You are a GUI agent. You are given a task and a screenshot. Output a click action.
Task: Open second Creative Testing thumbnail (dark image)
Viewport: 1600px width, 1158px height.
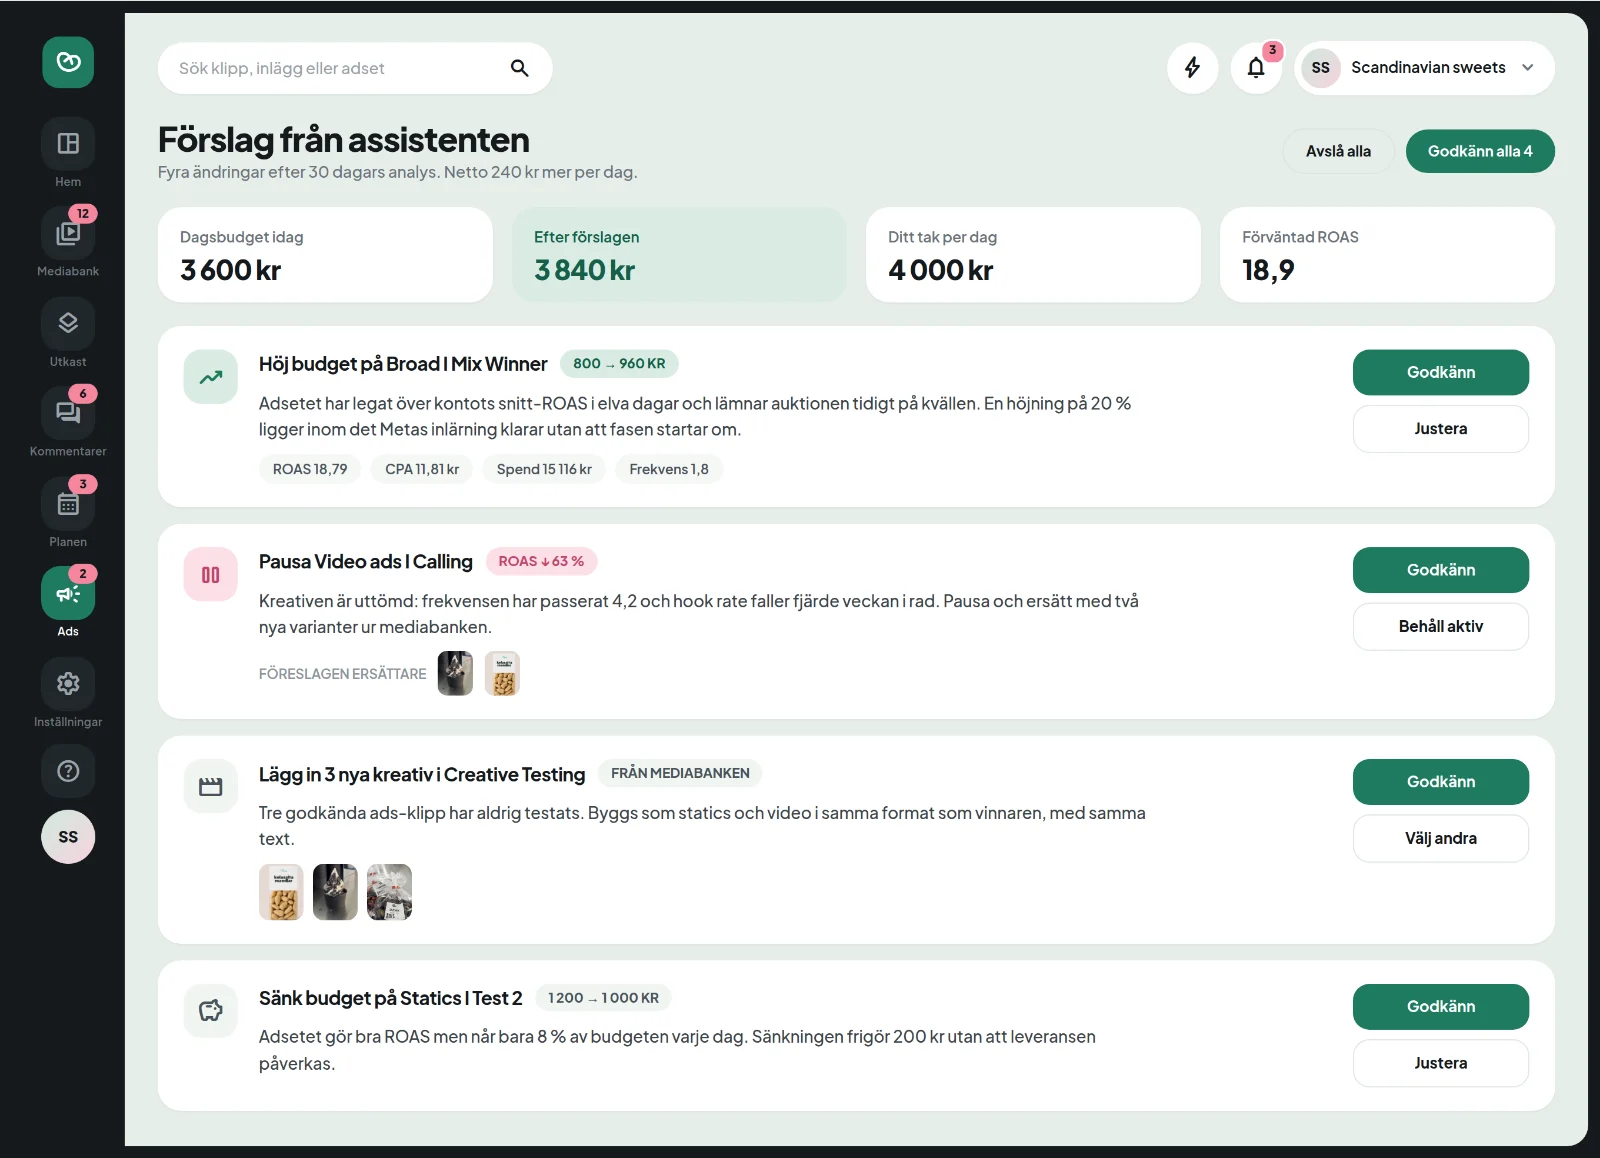click(335, 892)
